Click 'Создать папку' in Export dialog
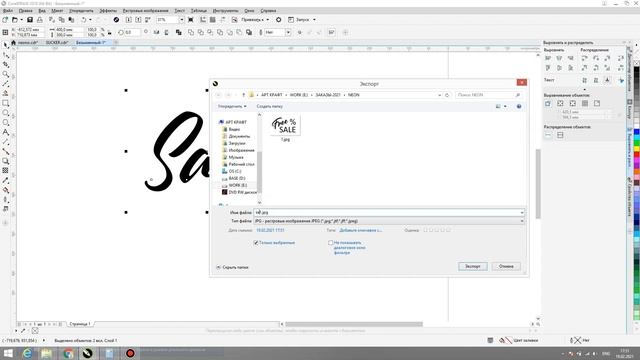The image size is (640, 360). (269, 106)
